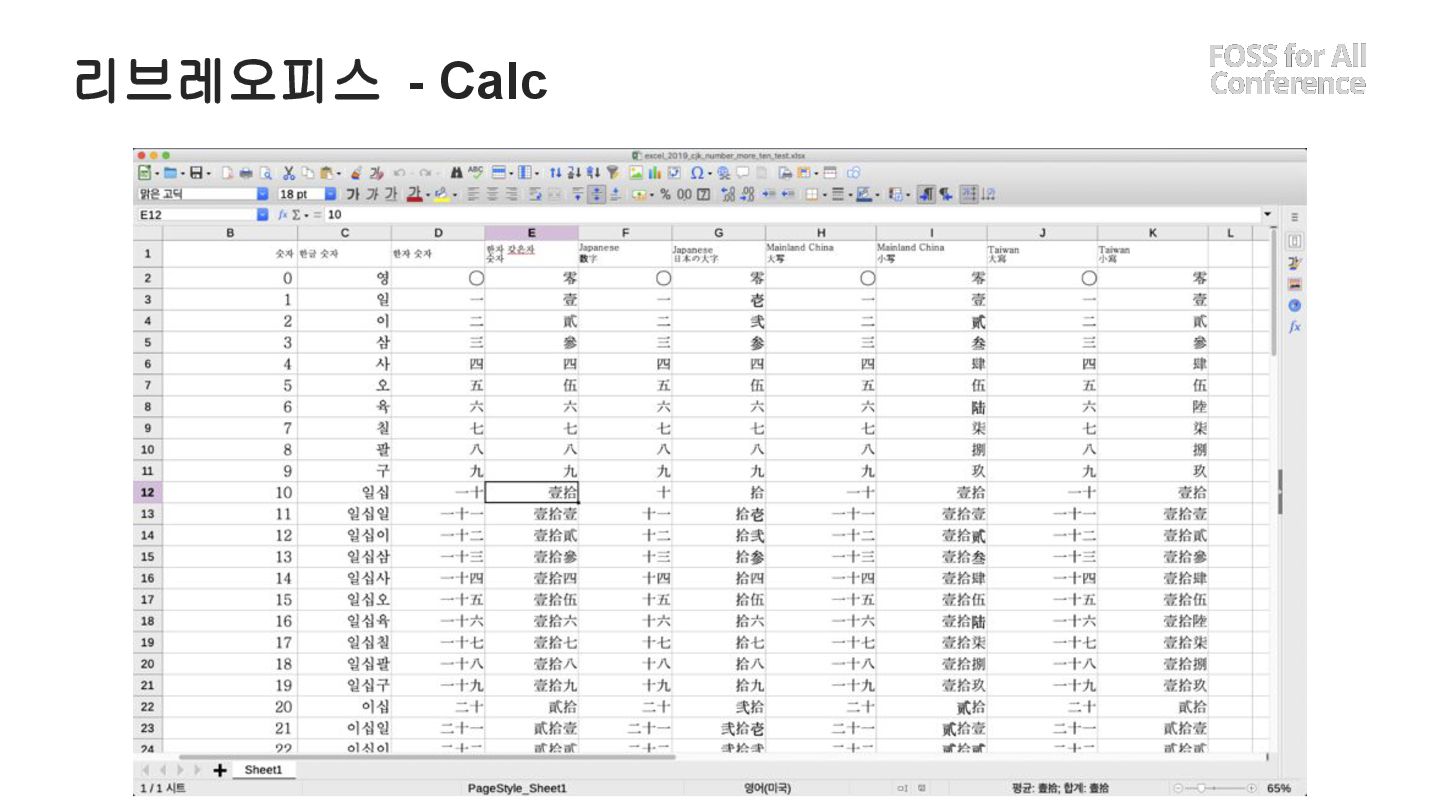Open the font name dropdown 맑은 고딕

point(262,194)
